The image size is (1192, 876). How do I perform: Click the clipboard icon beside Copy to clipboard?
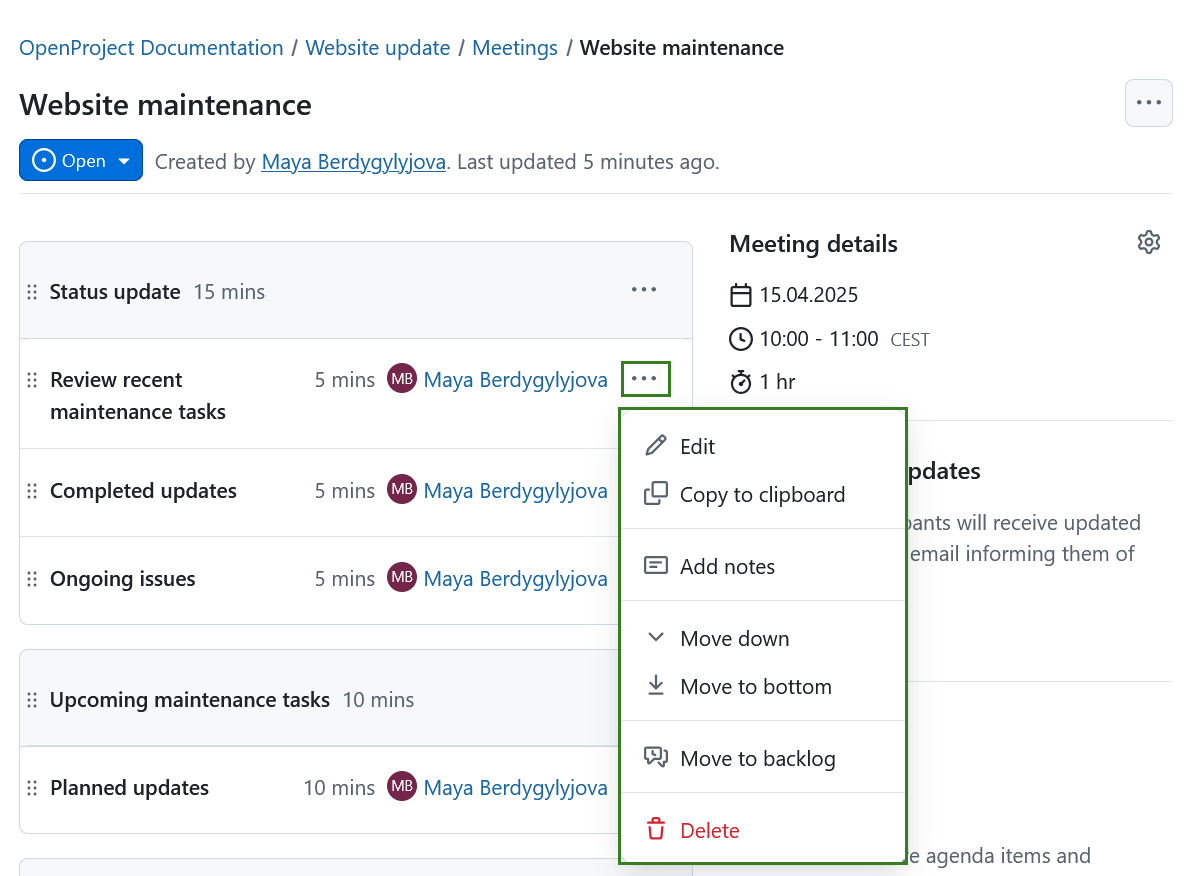click(x=656, y=493)
